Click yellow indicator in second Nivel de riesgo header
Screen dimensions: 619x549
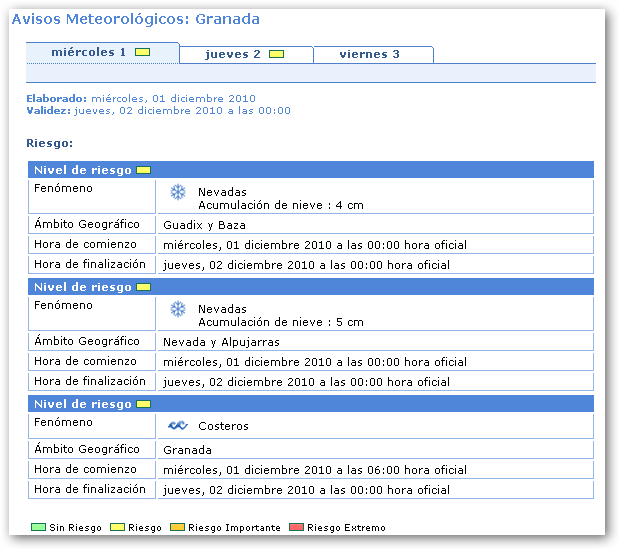tap(143, 287)
